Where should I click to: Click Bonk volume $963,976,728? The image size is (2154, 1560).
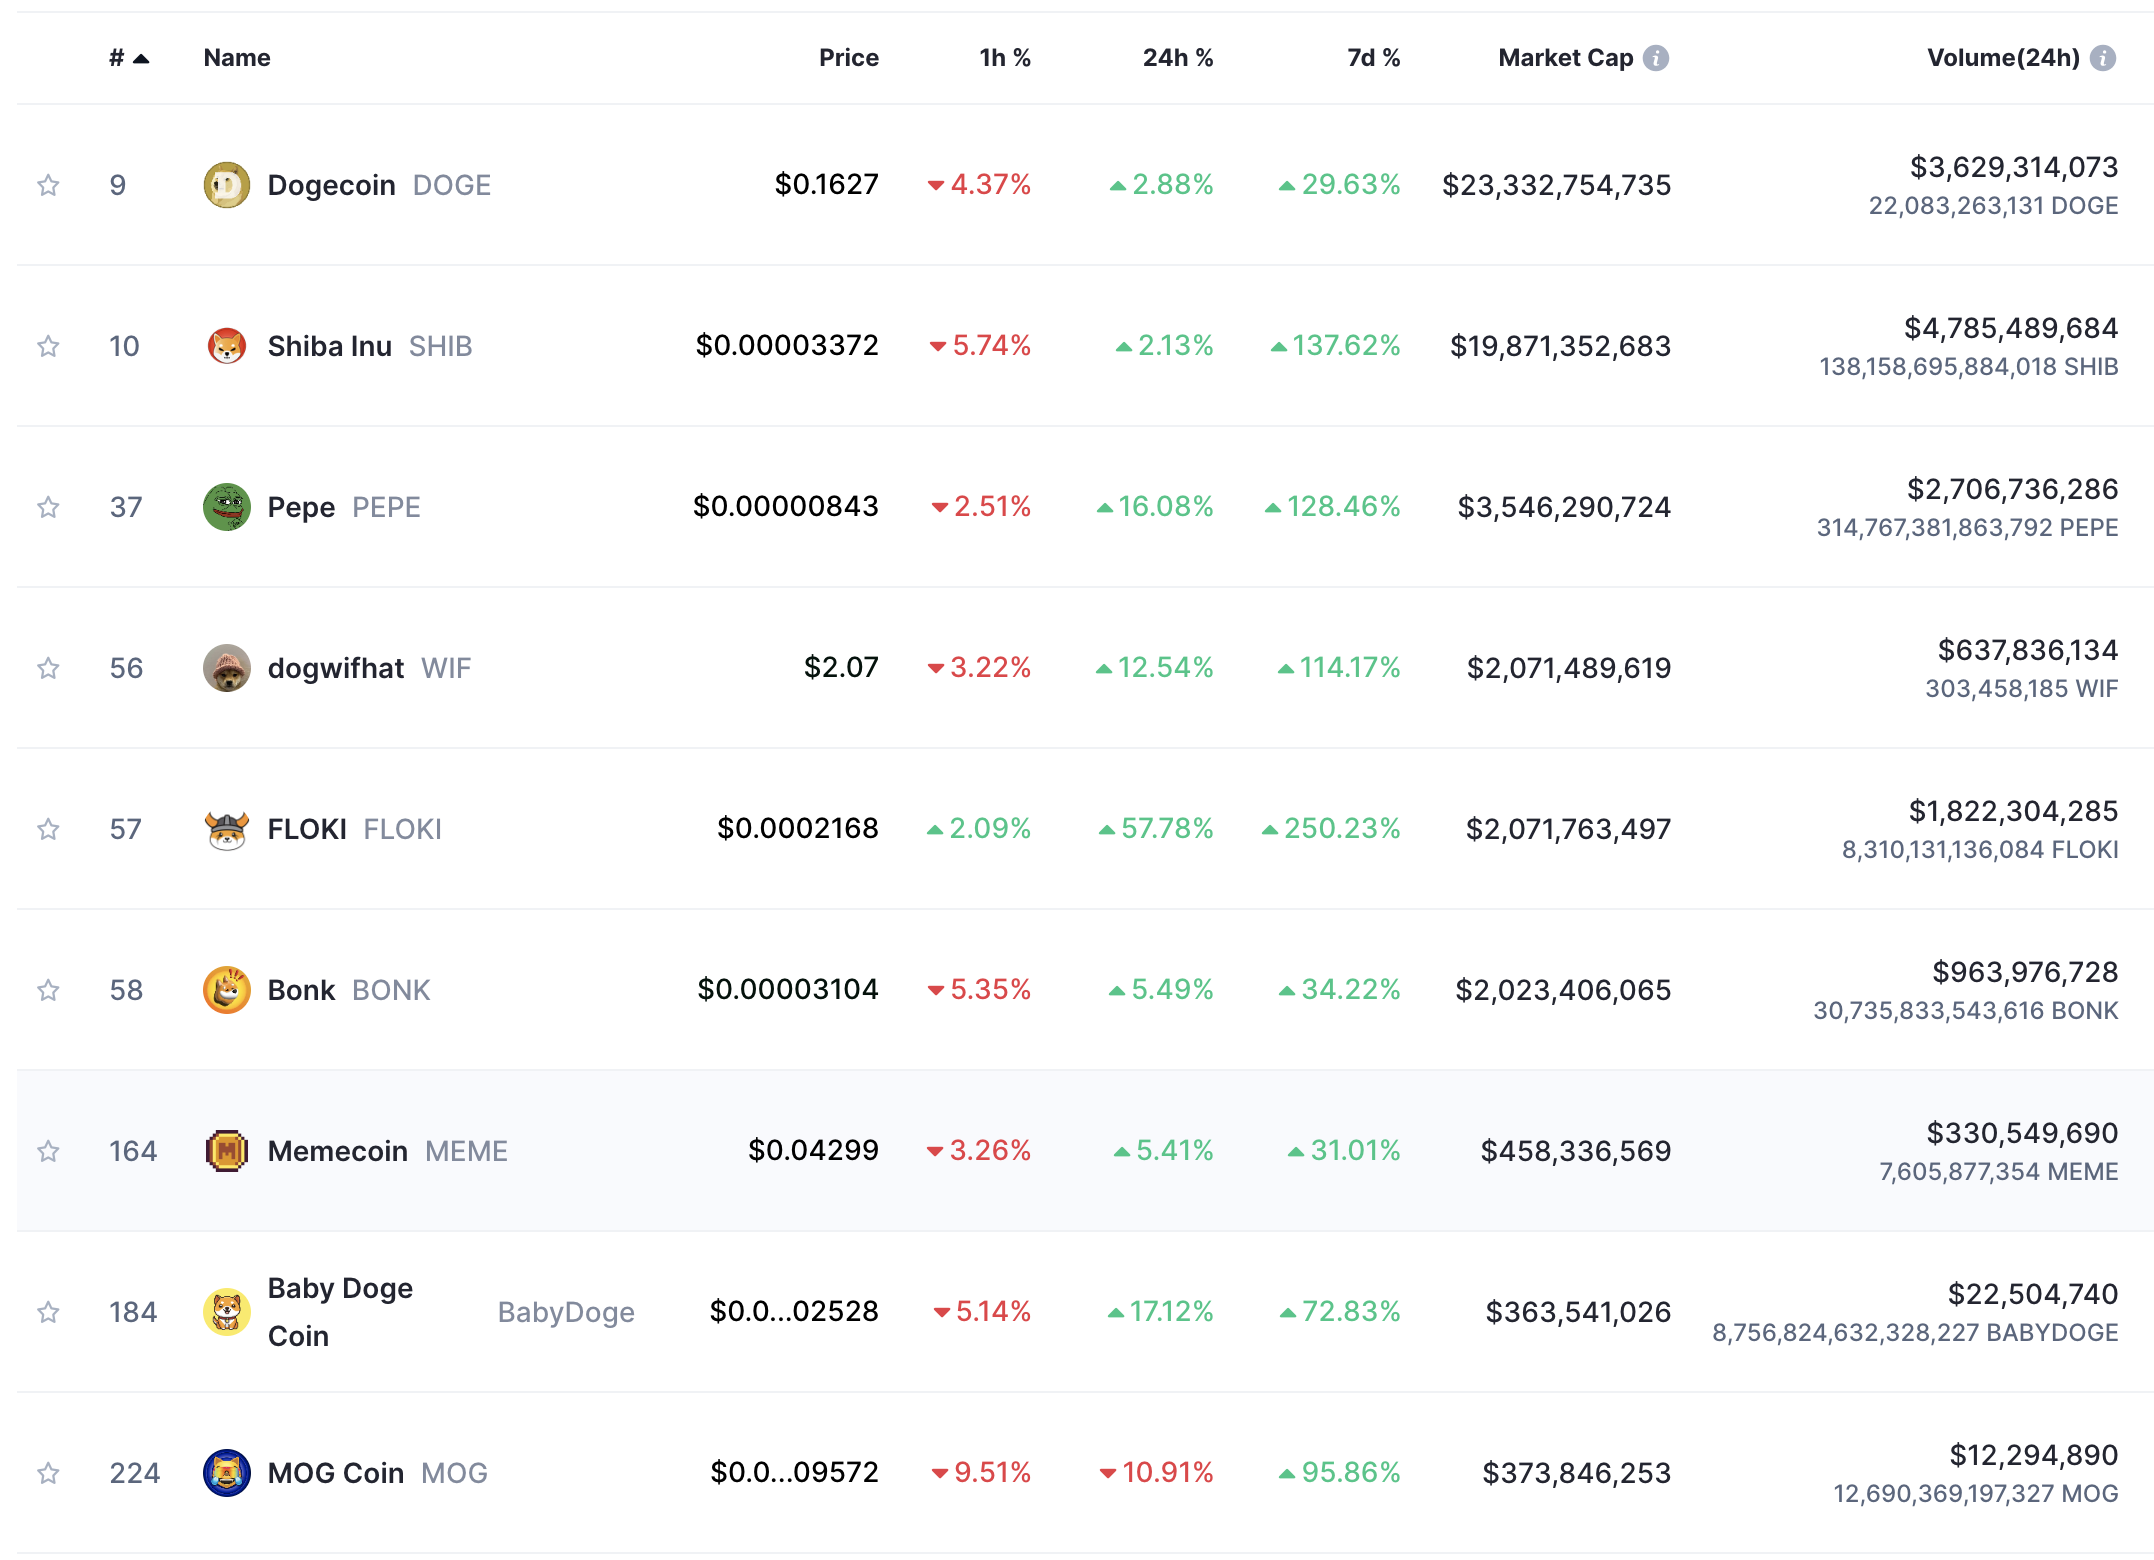coord(2025,972)
